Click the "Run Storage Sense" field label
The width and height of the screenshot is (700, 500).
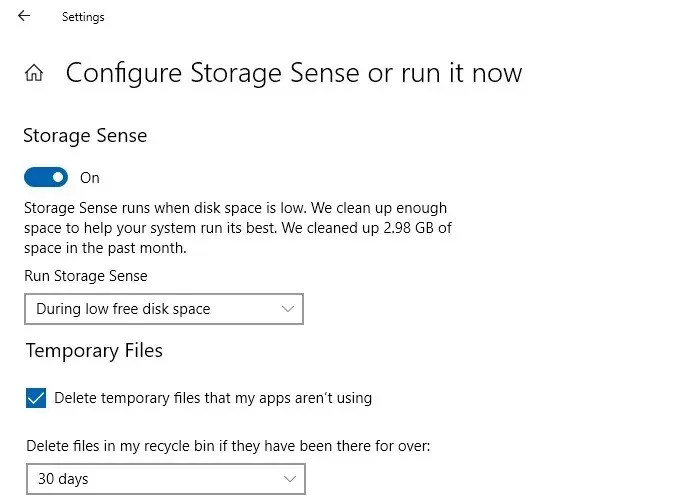coord(86,277)
